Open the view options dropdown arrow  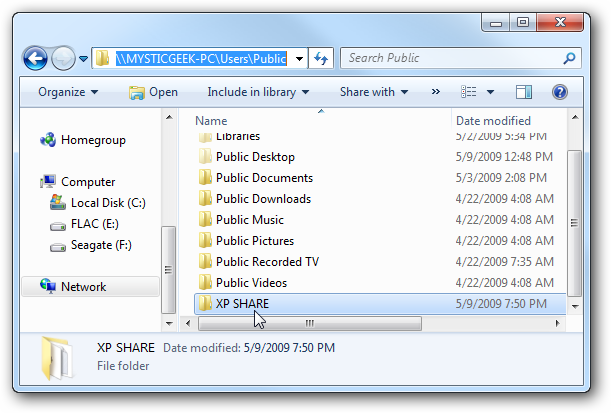pyautogui.click(x=490, y=92)
